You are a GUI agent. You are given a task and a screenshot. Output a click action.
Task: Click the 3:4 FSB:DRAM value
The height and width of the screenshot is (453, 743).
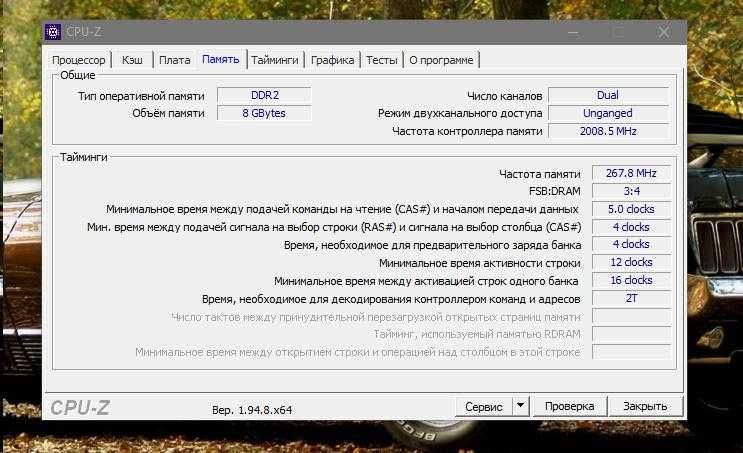click(632, 191)
